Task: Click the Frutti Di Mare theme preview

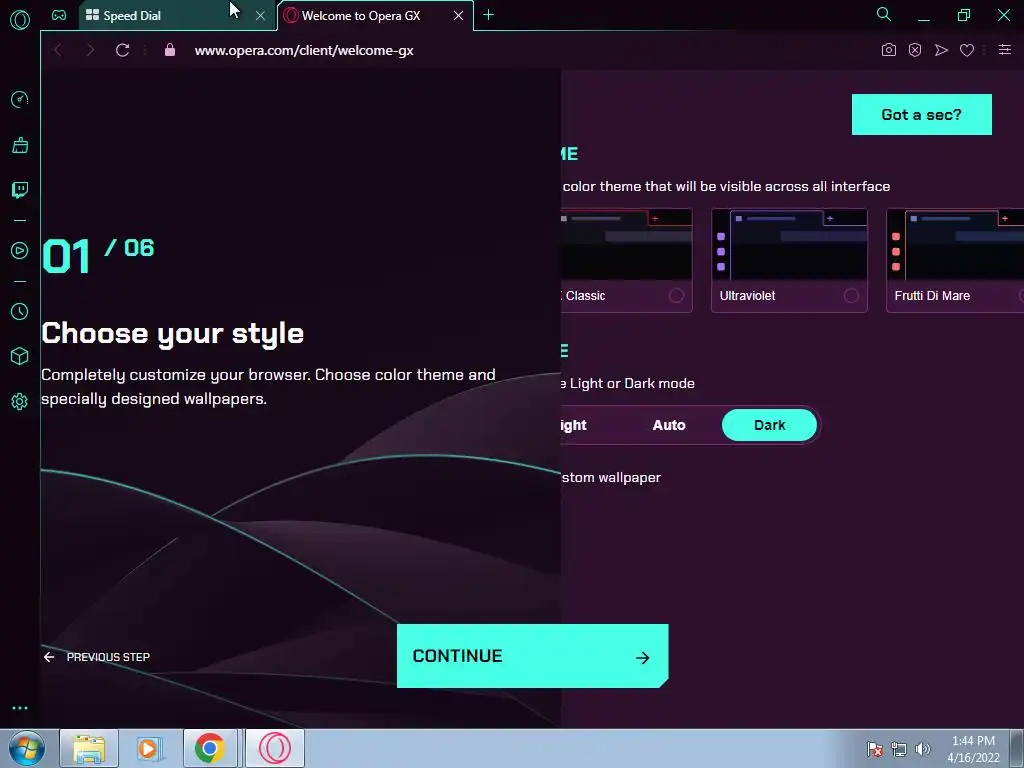Action: pyautogui.click(x=955, y=244)
